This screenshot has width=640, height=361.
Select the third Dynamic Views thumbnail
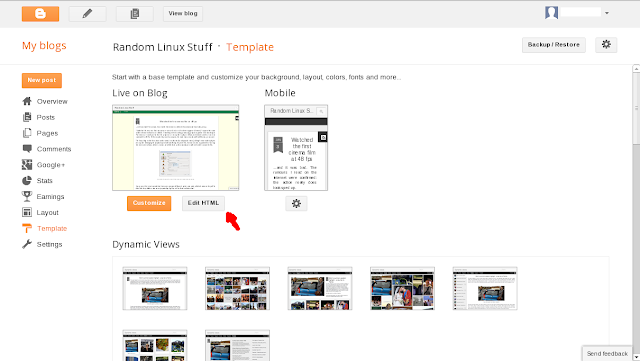pyautogui.click(x=320, y=288)
